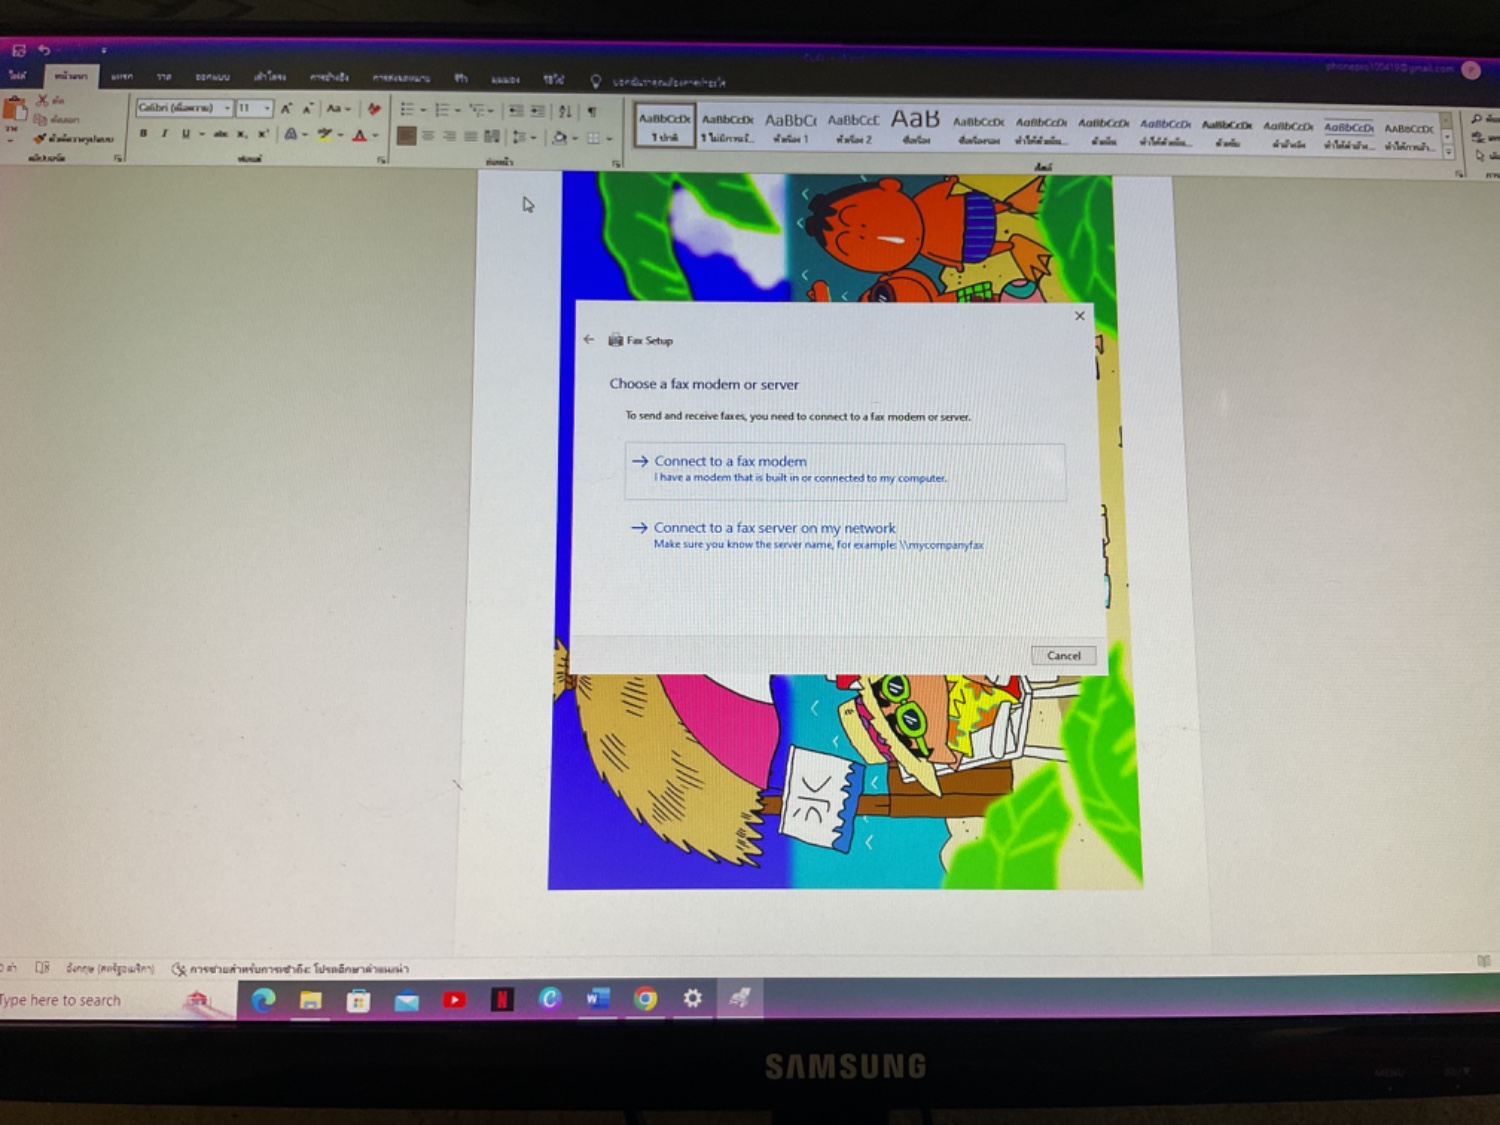This screenshot has width=1500, height=1125.
Task: Go back in the Fax Setup dialog
Action: point(589,339)
